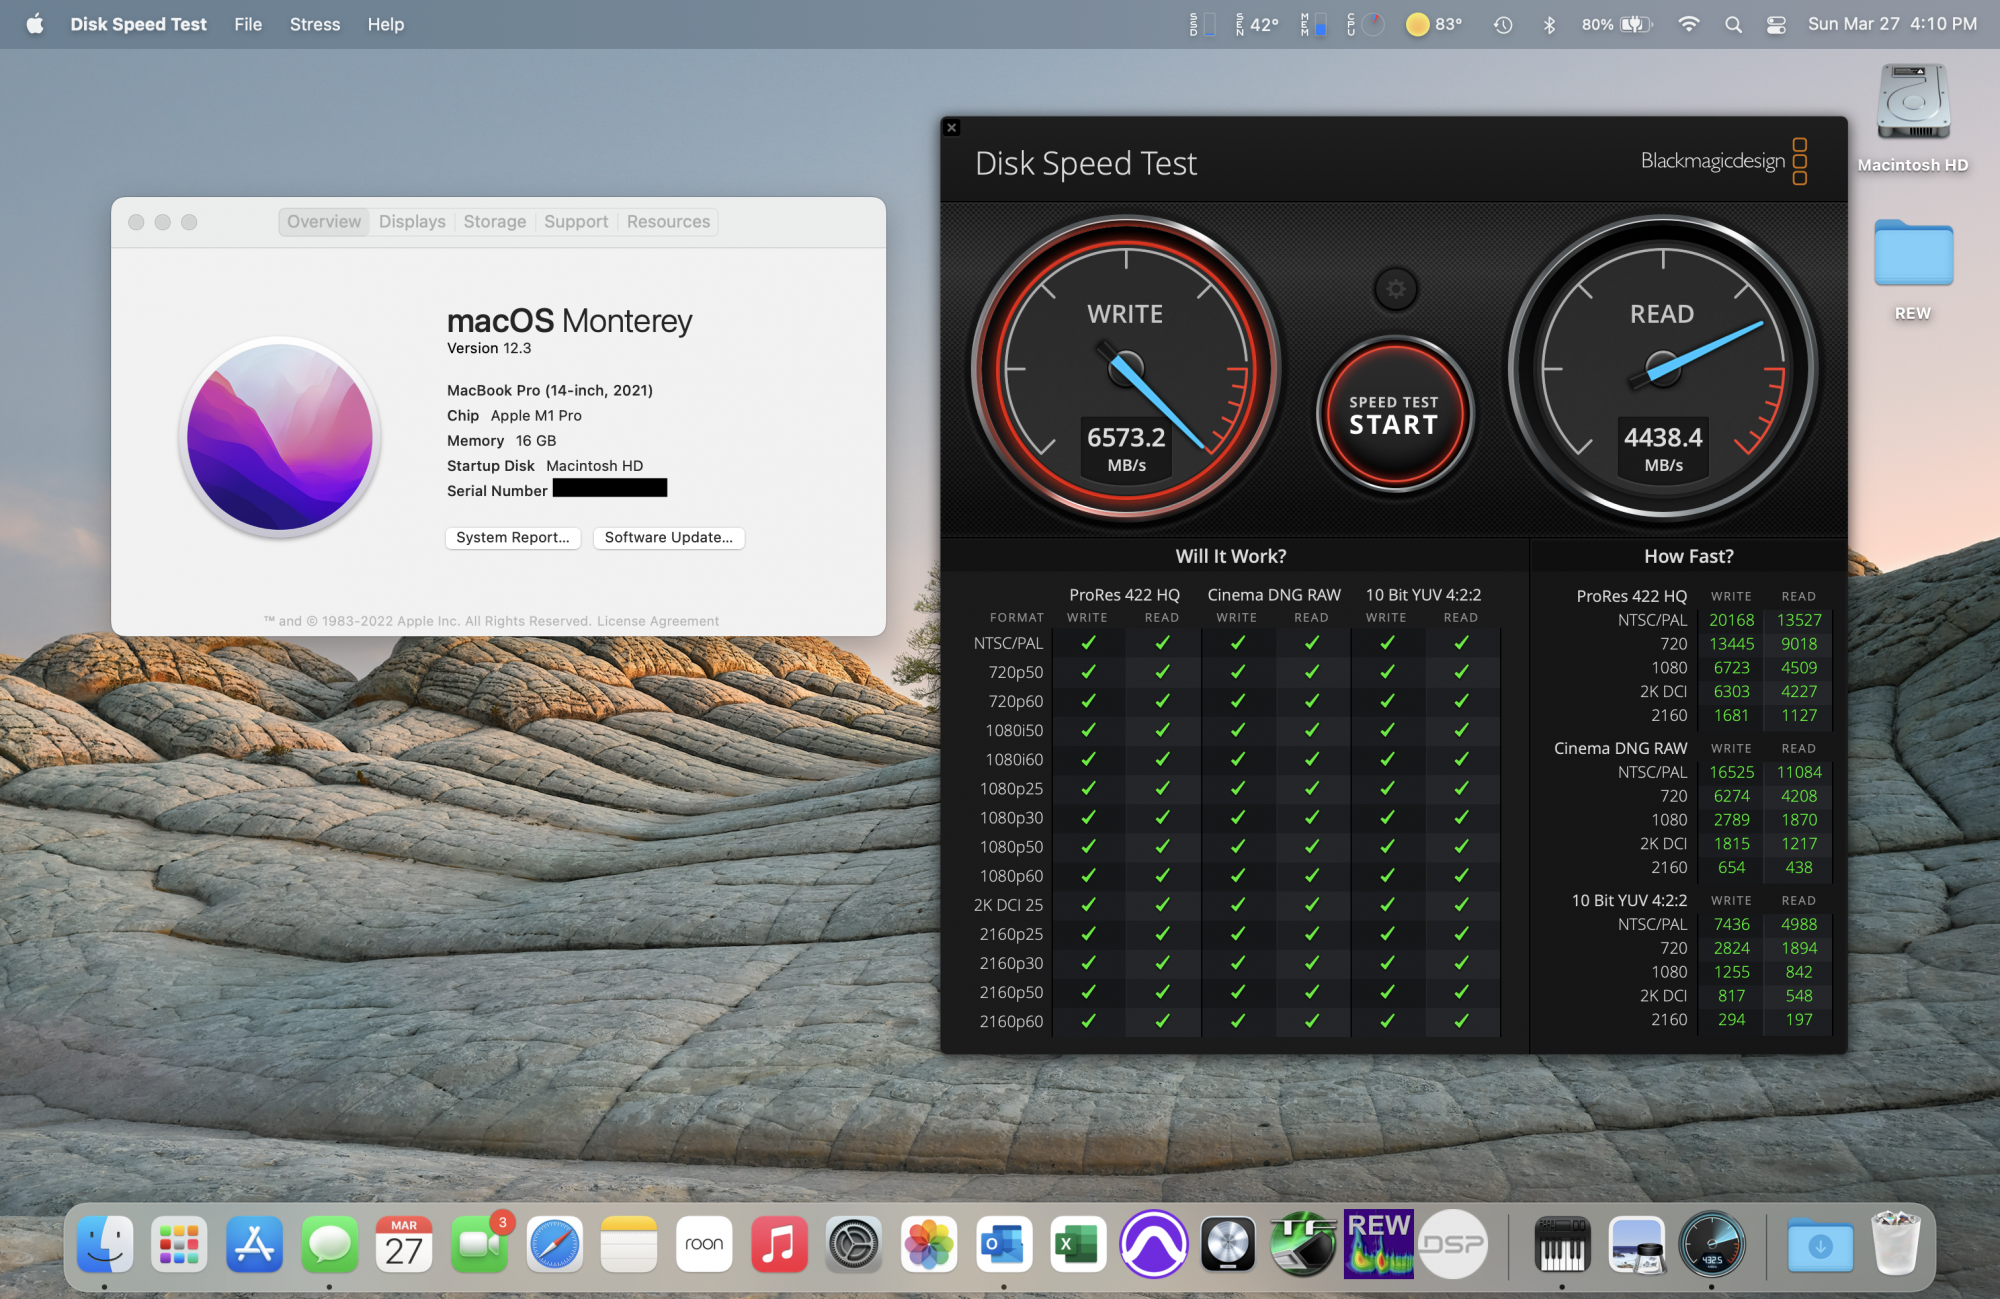Launch Safari from the Dock
Screen dimensions: 2000x1299
555,1244
